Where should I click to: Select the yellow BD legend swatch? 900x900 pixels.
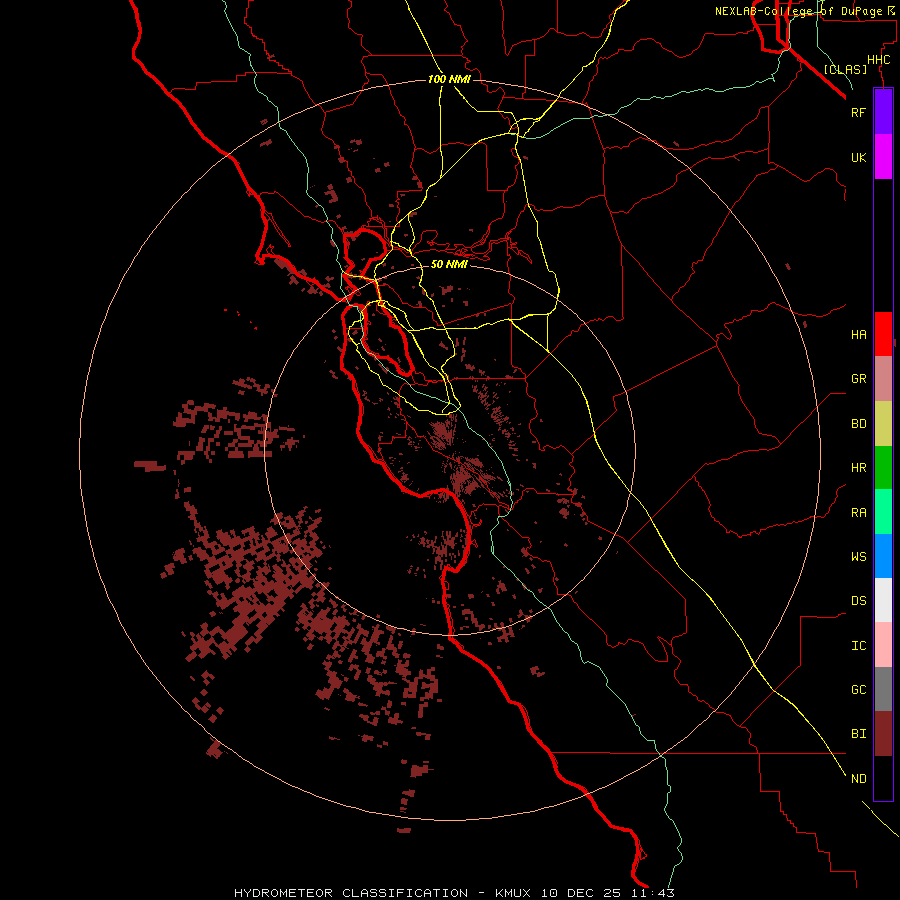(883, 424)
